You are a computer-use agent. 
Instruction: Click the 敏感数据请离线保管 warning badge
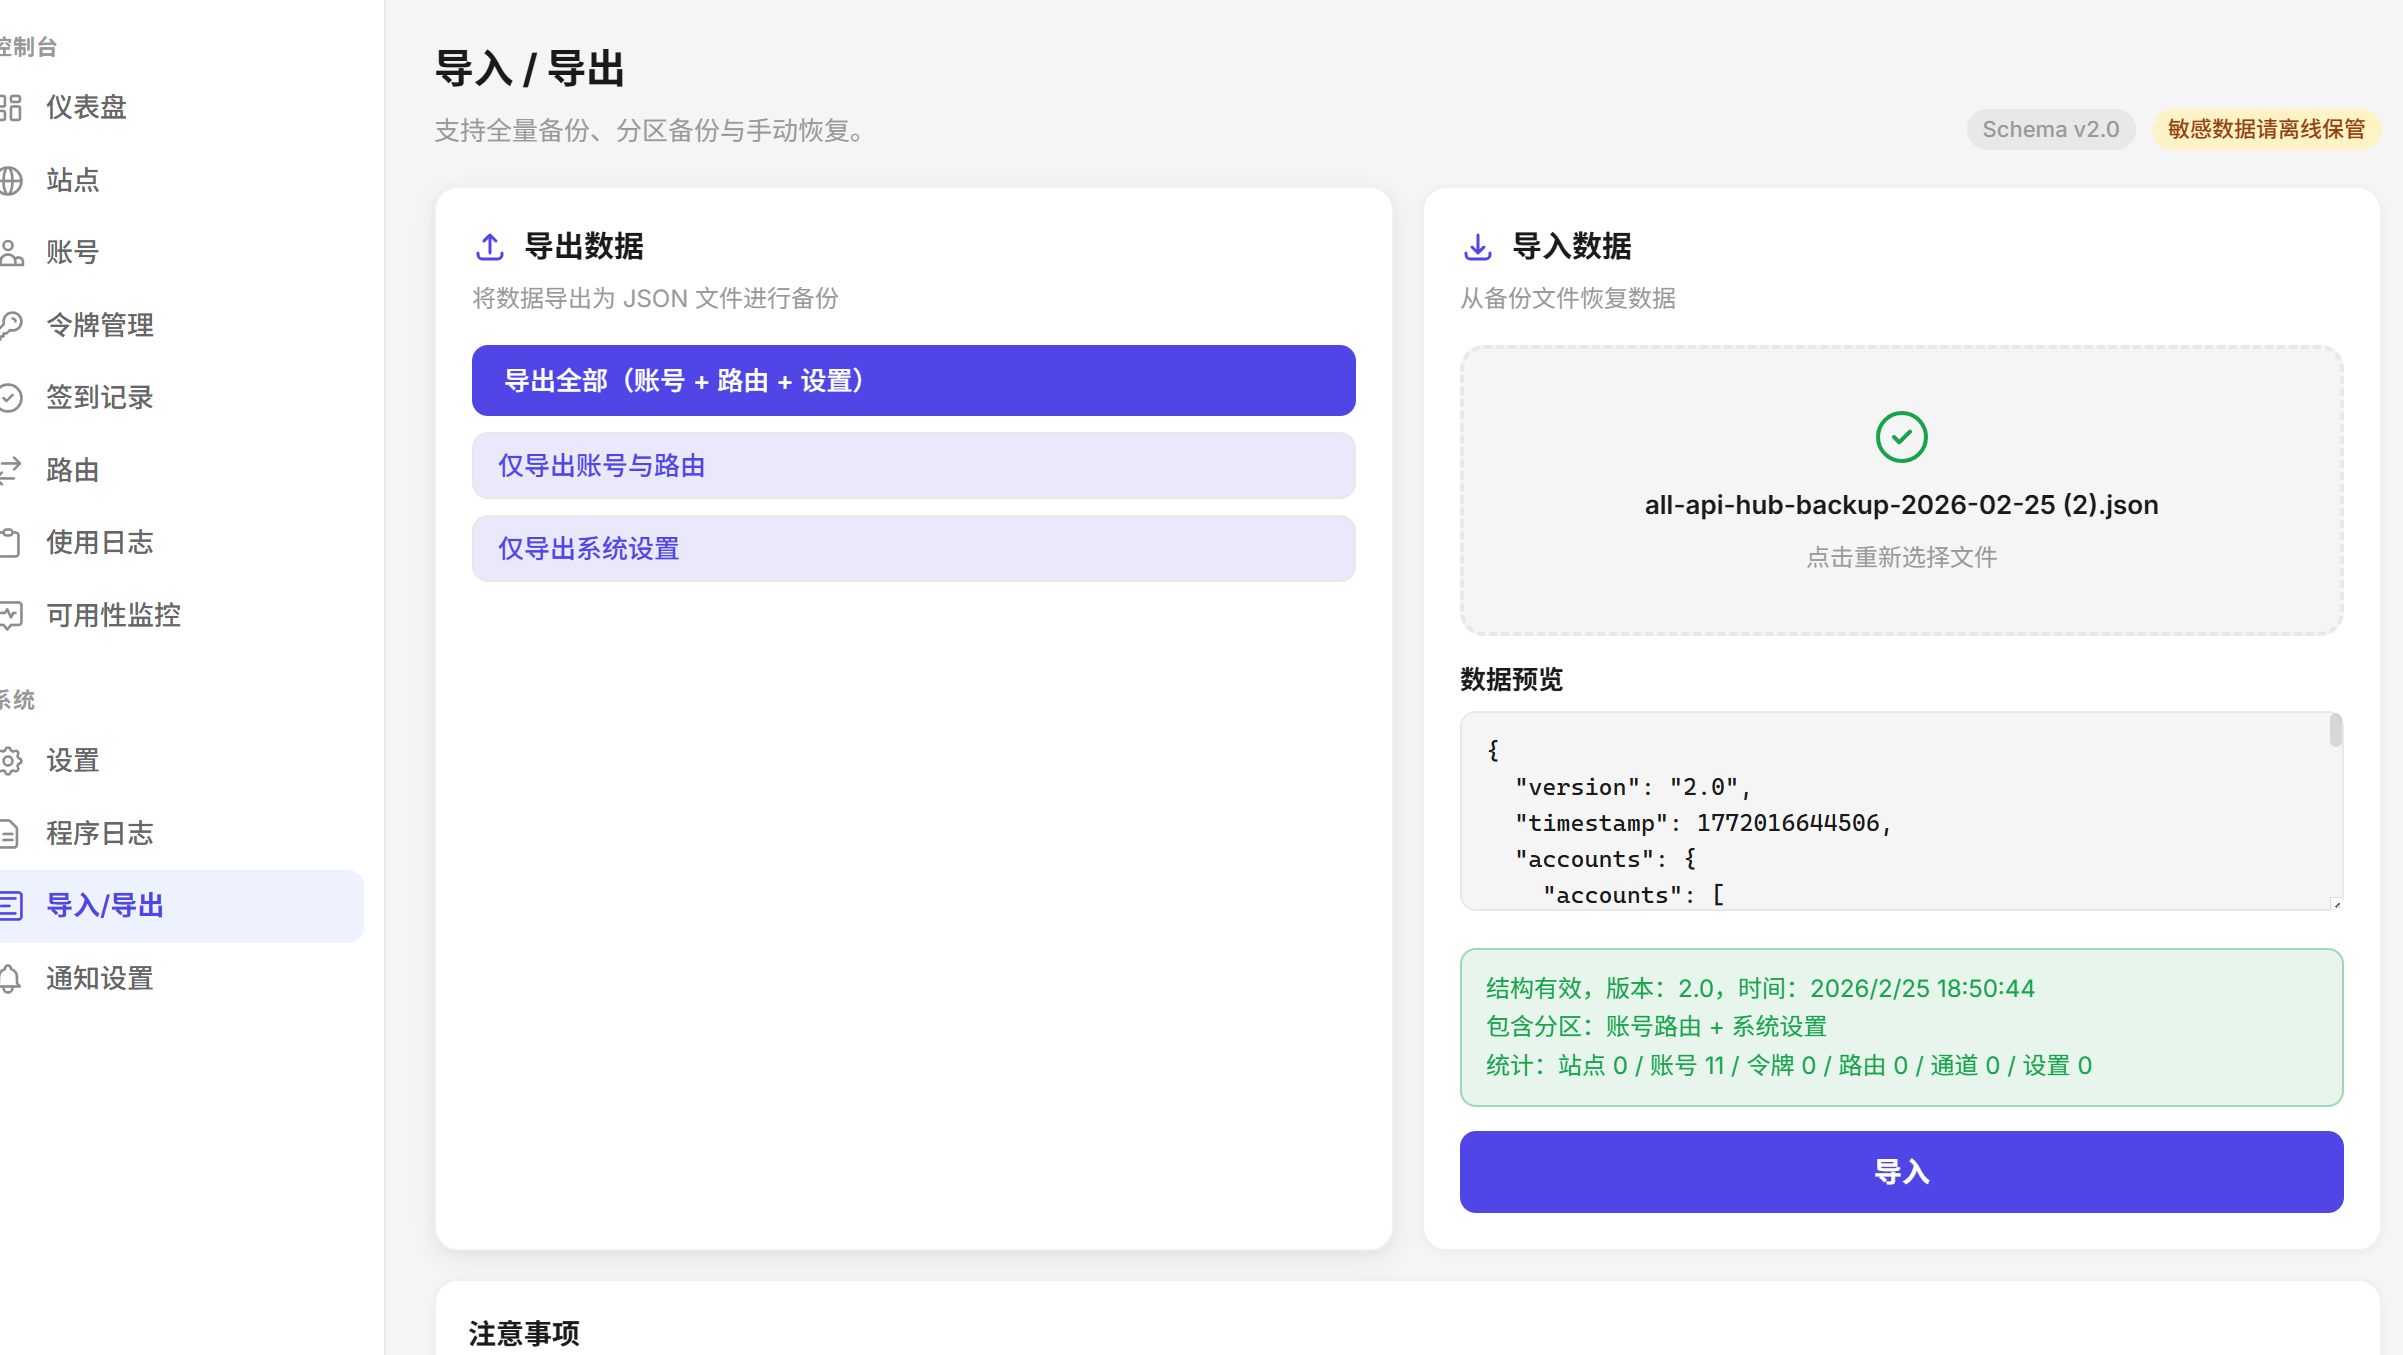(x=2266, y=130)
